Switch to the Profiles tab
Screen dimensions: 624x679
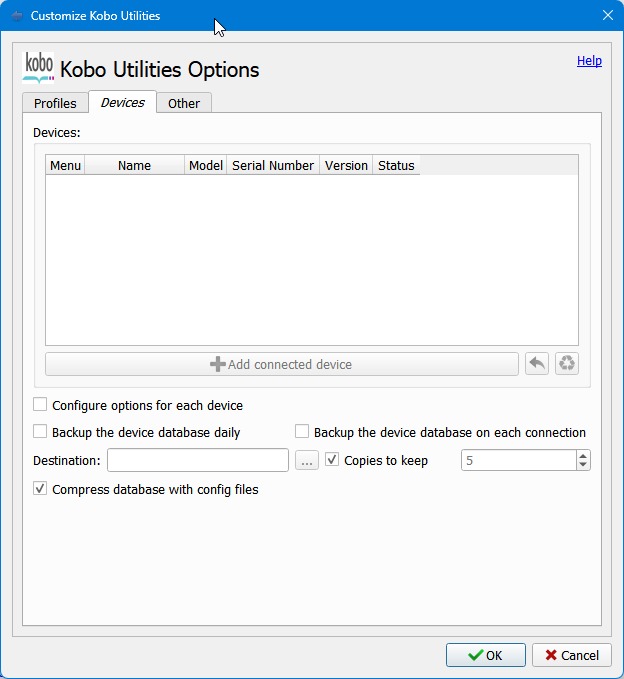(x=55, y=103)
